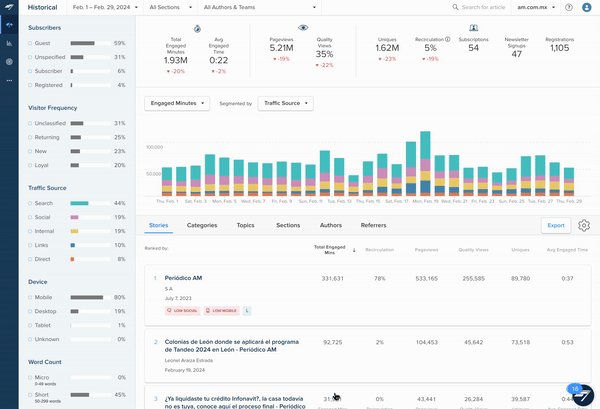The width and height of the screenshot is (600, 409).
Task: Open the Periódico AM story link
Action: (x=183, y=278)
